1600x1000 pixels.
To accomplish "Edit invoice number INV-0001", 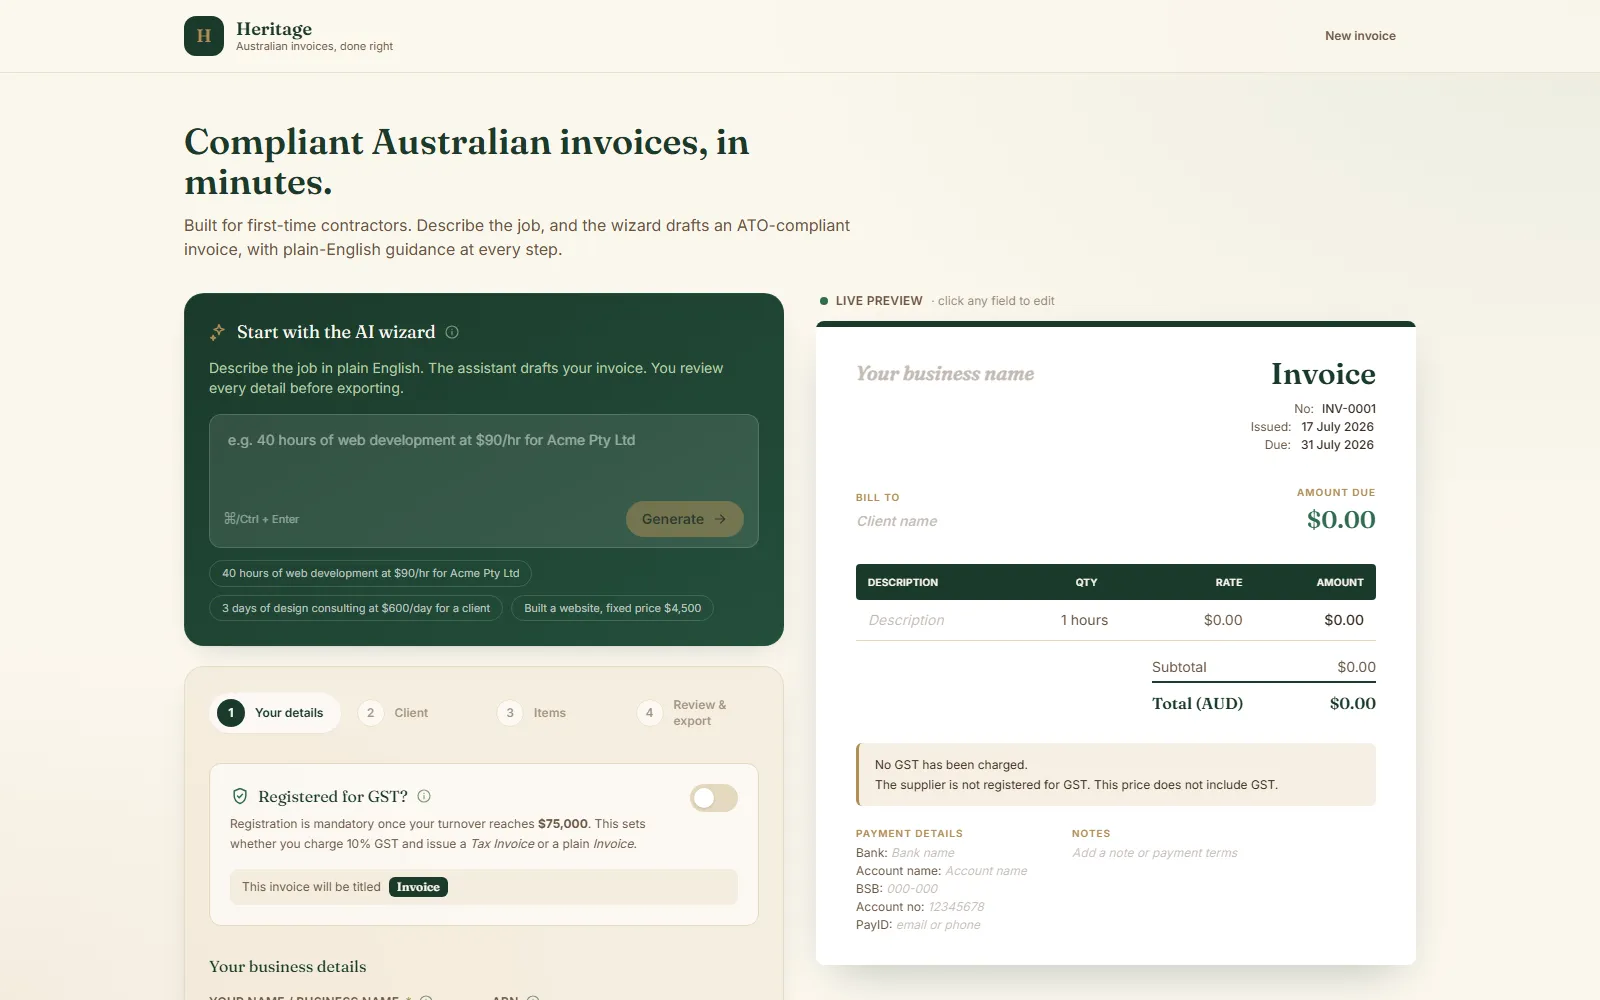I will pyautogui.click(x=1349, y=409).
